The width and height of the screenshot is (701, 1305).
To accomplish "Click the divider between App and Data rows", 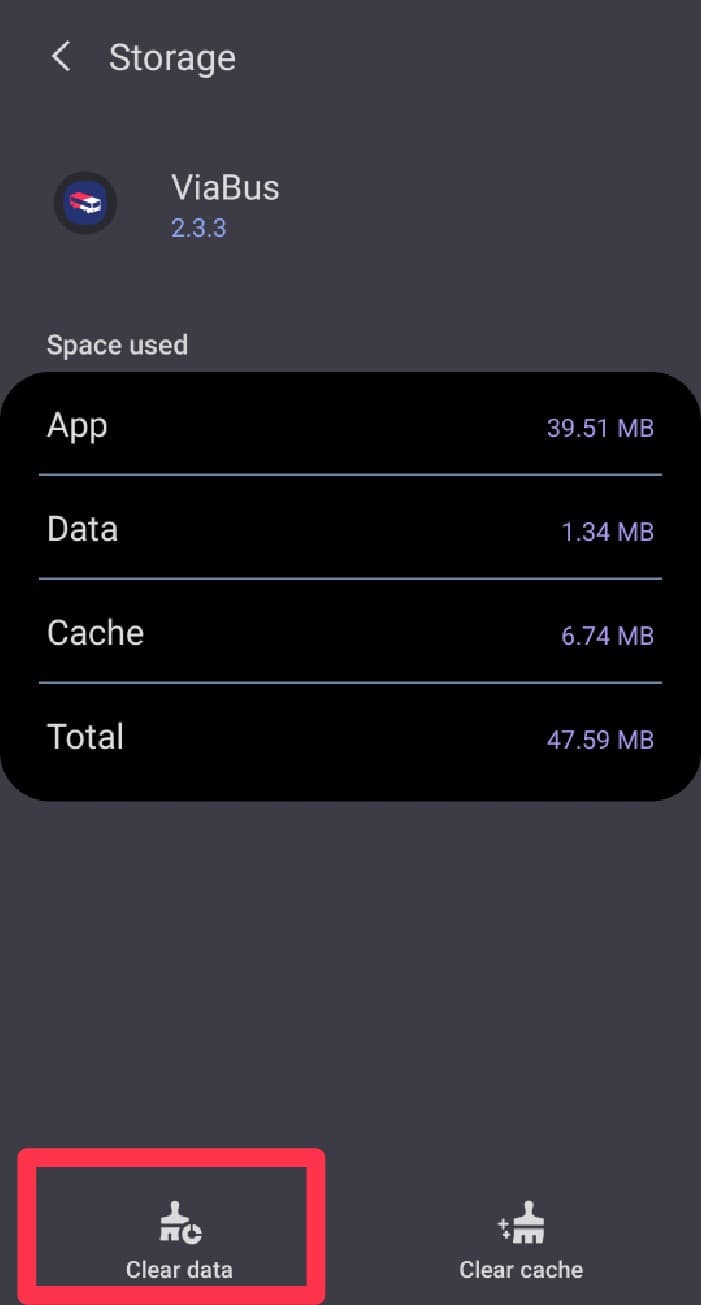I will pyautogui.click(x=350, y=475).
